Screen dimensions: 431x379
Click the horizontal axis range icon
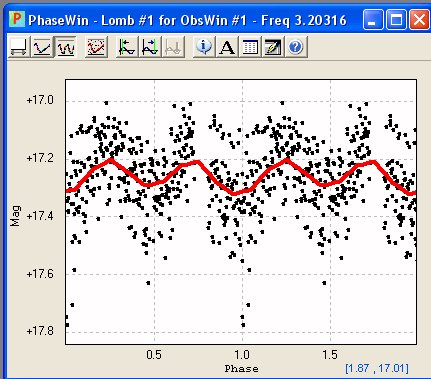coord(19,47)
